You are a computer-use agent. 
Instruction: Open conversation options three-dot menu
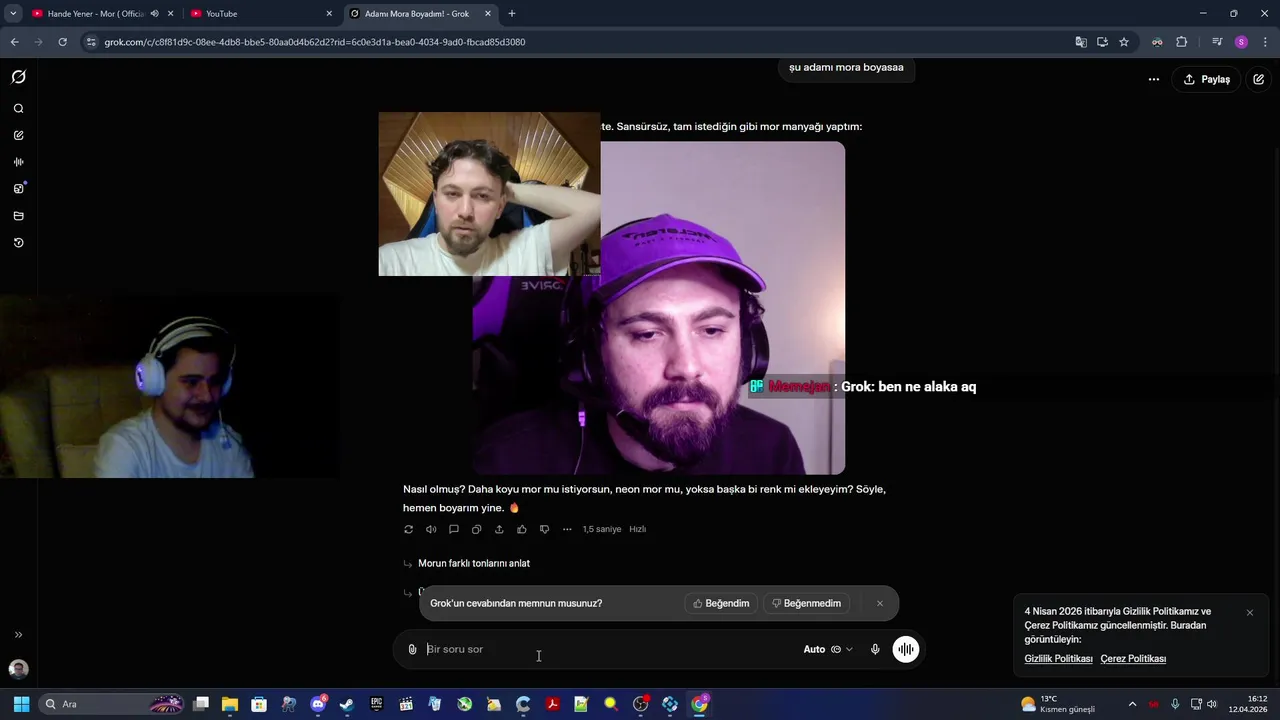[1154, 79]
